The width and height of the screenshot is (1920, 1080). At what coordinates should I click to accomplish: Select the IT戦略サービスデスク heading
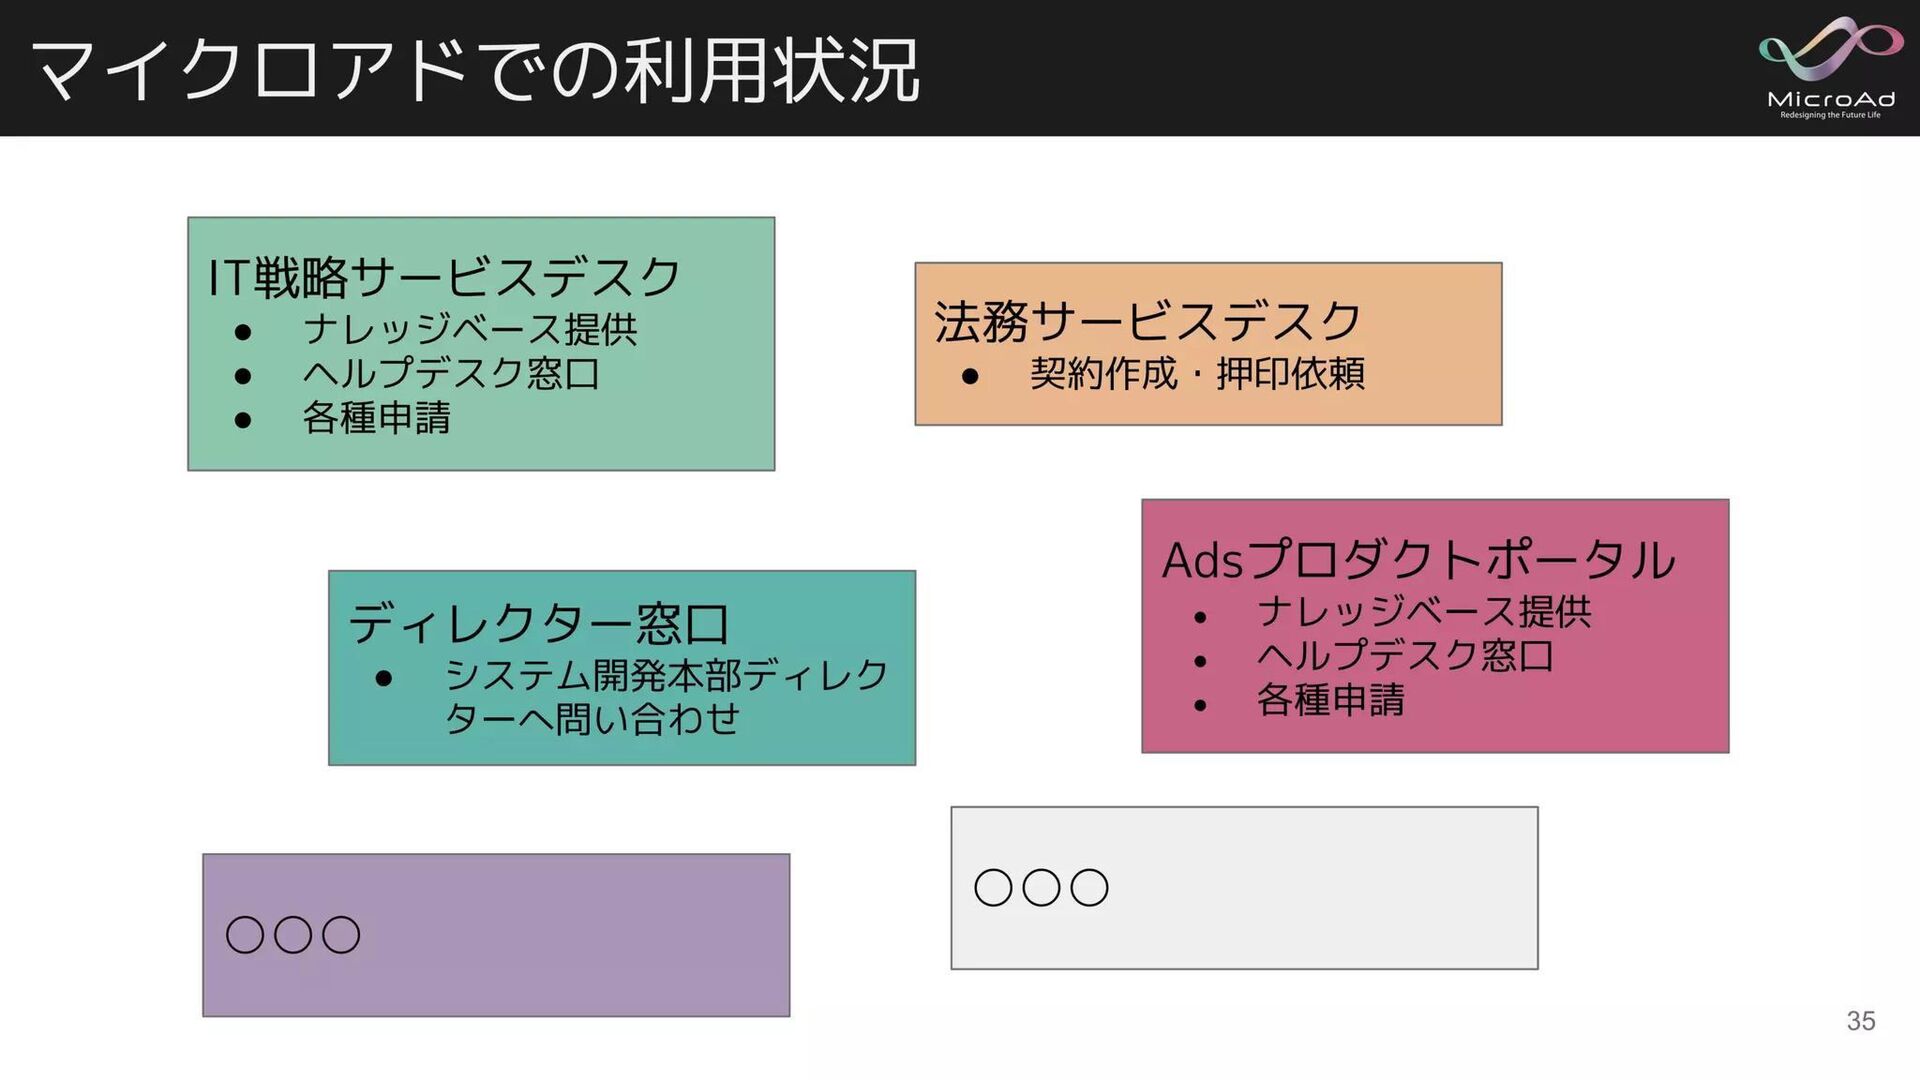(444, 277)
